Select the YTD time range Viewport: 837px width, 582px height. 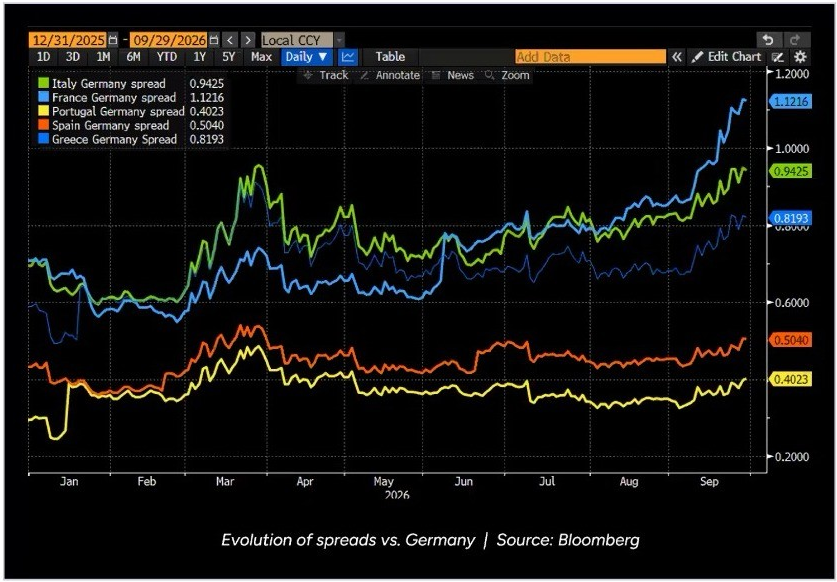pos(167,57)
